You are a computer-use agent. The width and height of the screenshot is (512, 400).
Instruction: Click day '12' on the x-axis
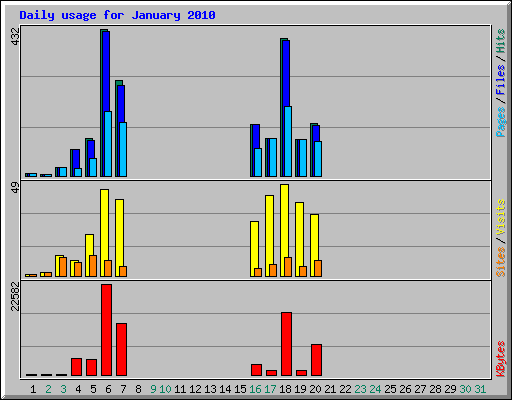195,389
